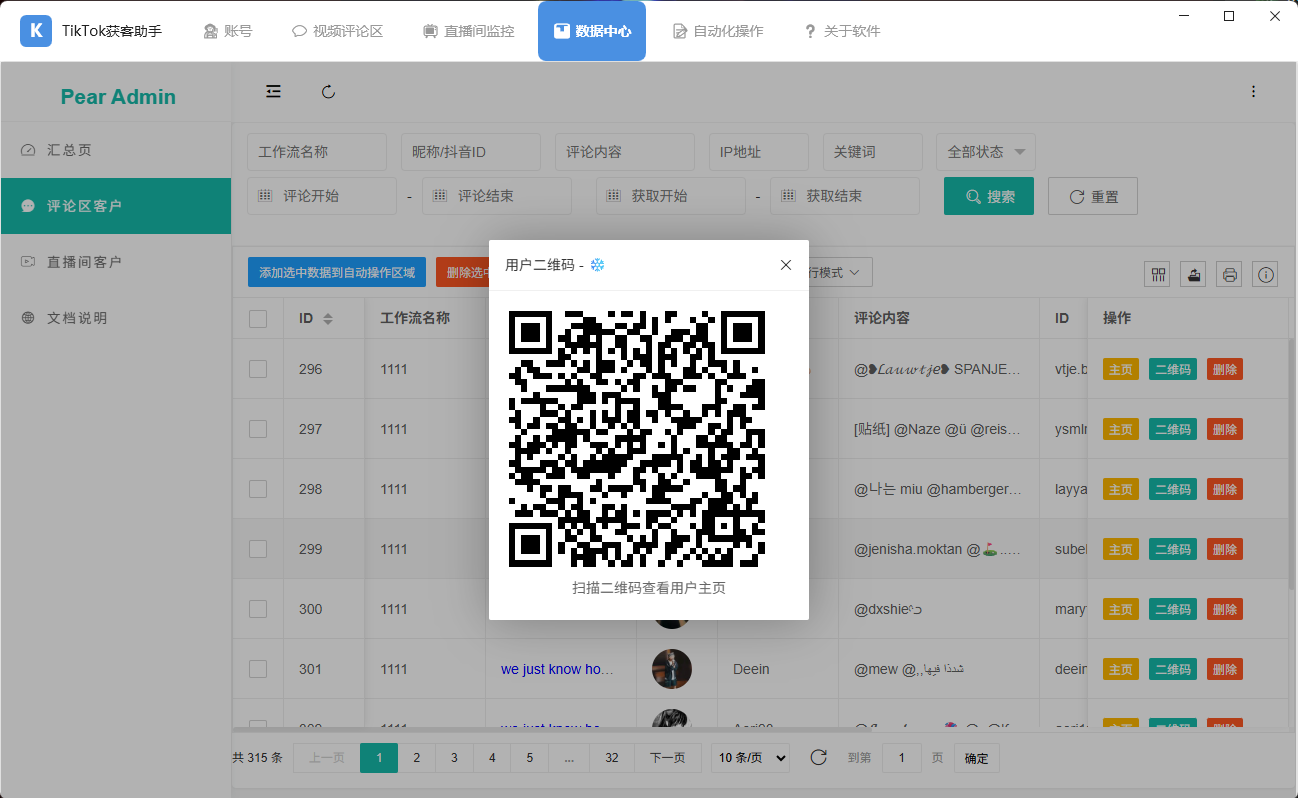The height and width of the screenshot is (798, 1298).
Task: Open 直播间客户 in sidebar
Action: point(116,262)
